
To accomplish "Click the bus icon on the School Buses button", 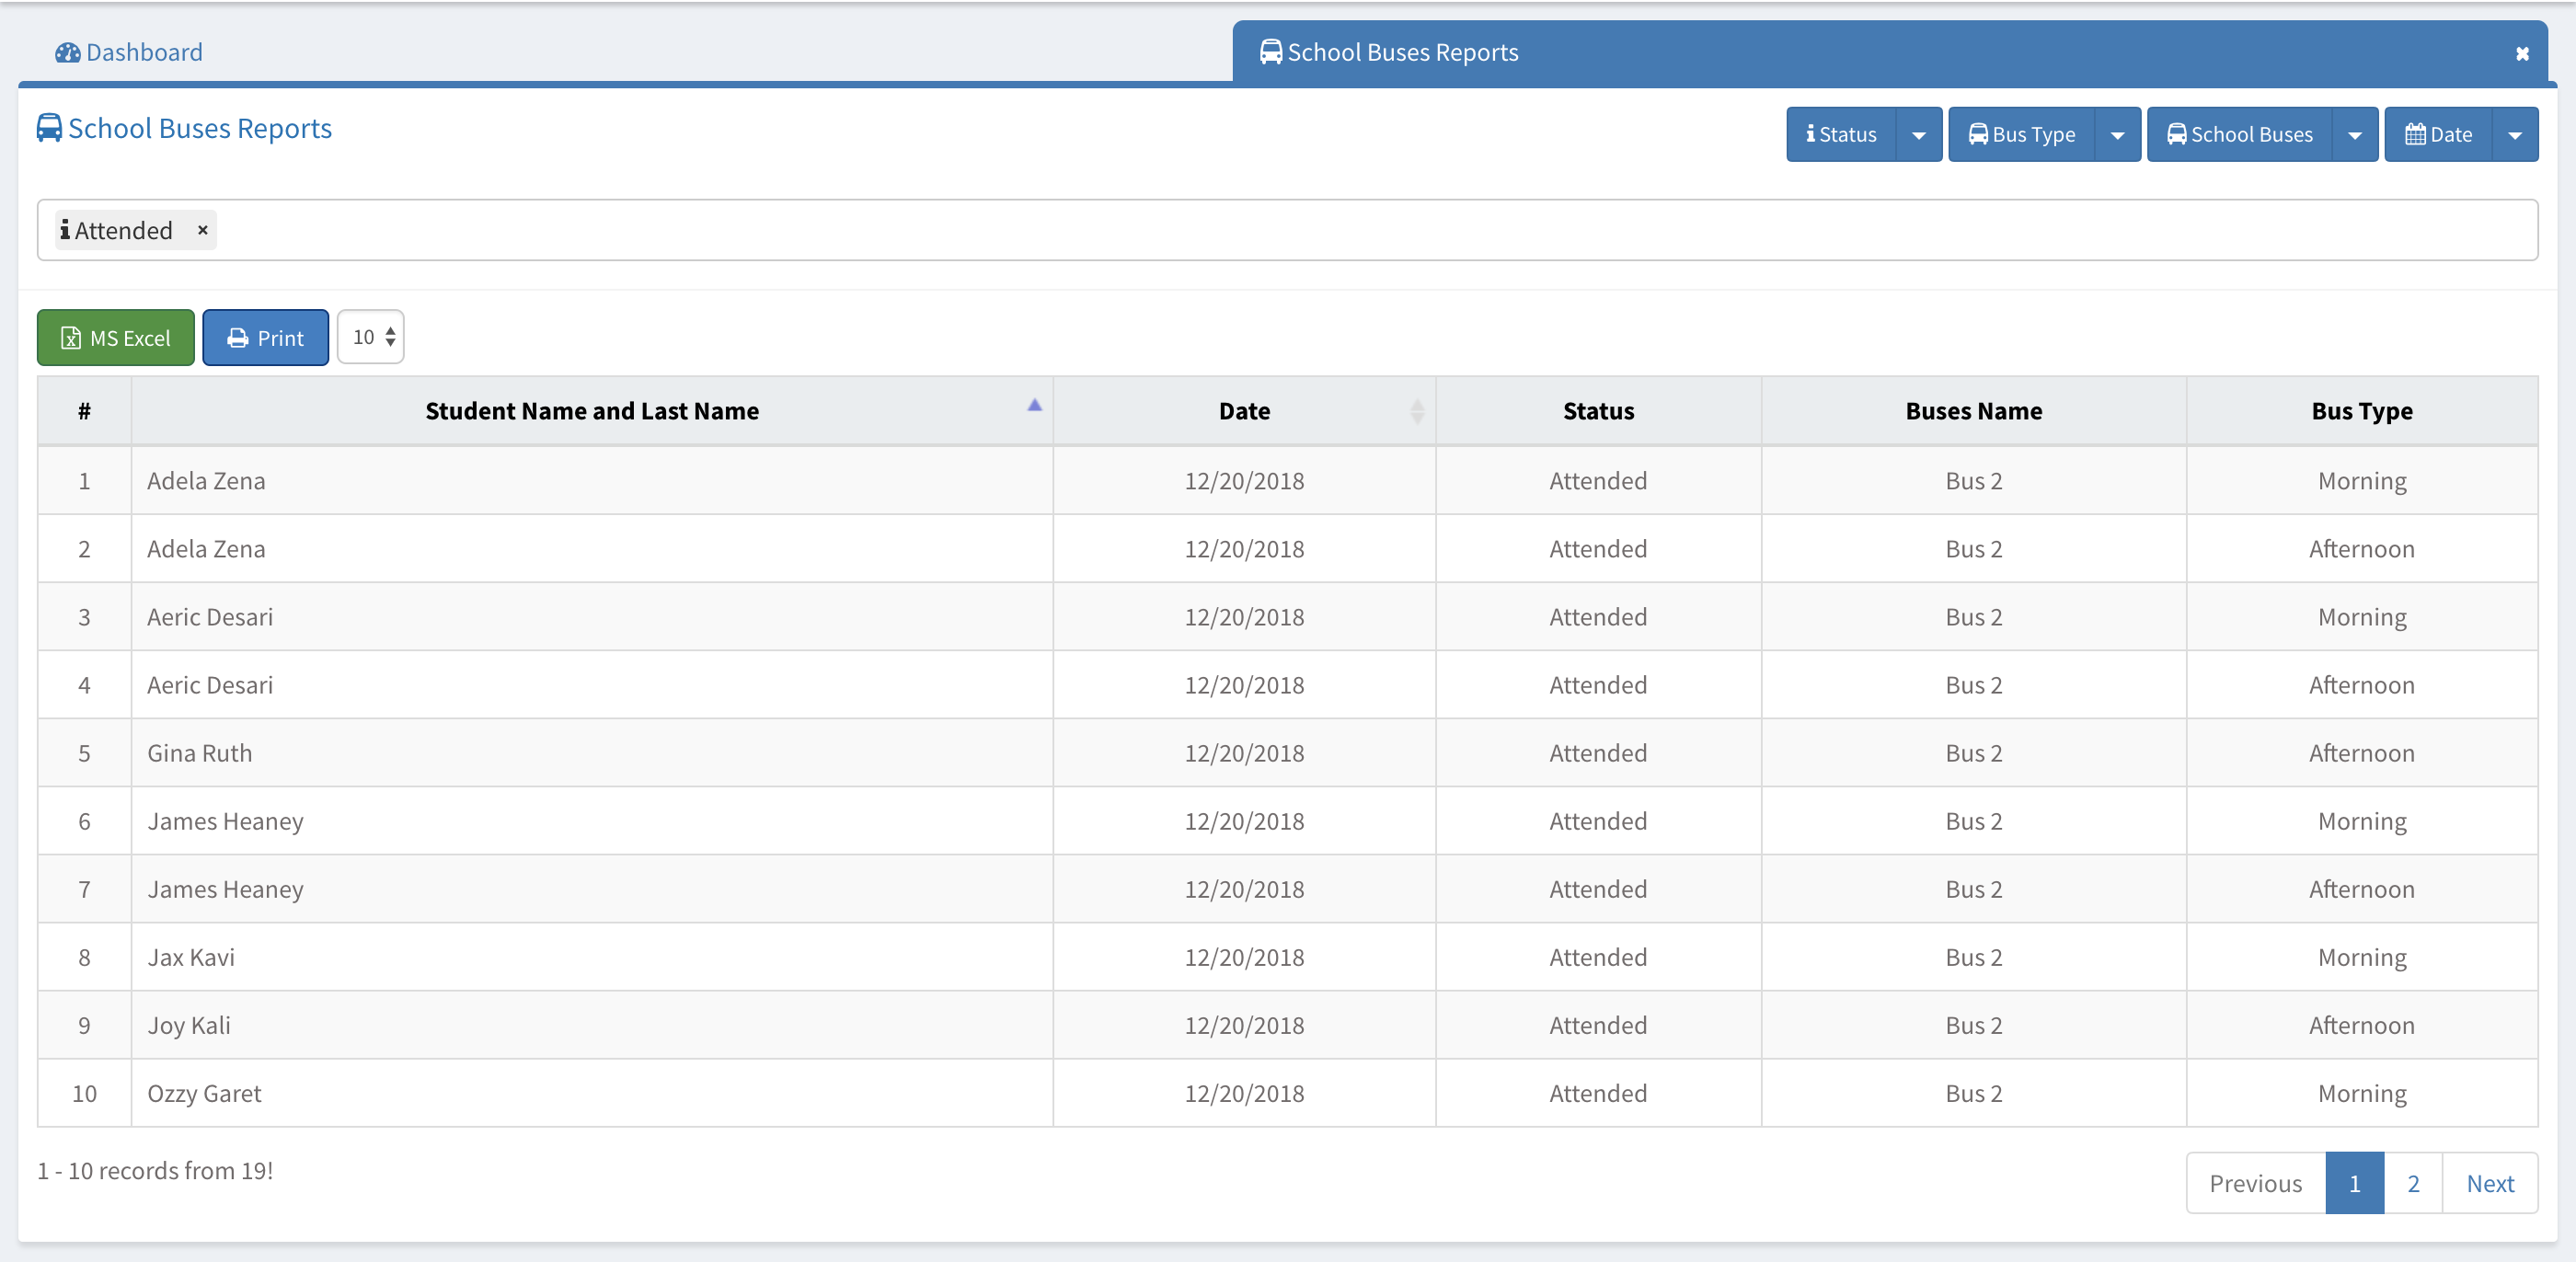I will click(x=2176, y=133).
